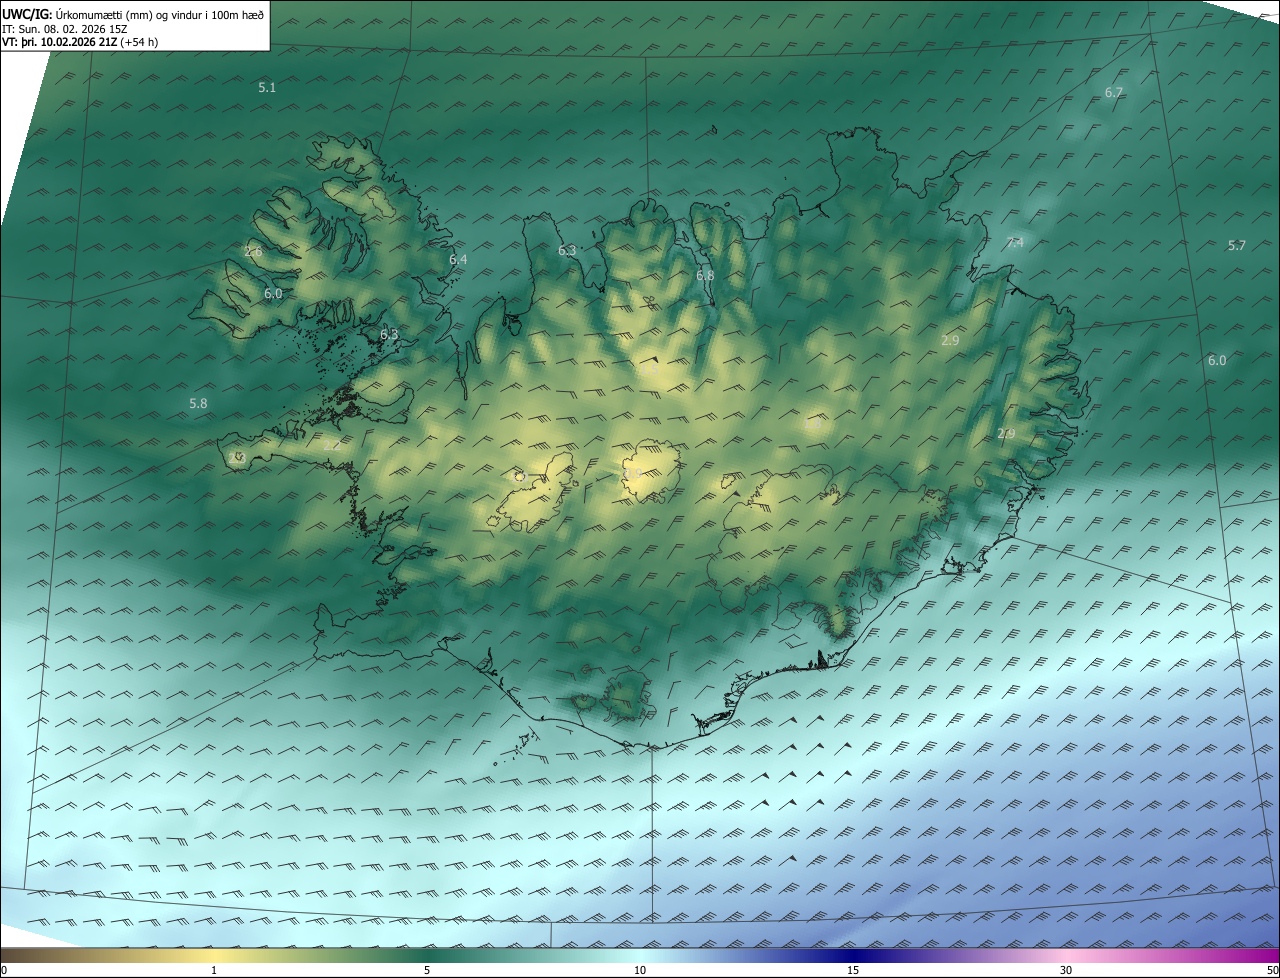Click the 'VT: þri. 10.02.2026 21Z (+54 h)' line
The width and height of the screenshot is (1280, 978).
(x=80, y=42)
